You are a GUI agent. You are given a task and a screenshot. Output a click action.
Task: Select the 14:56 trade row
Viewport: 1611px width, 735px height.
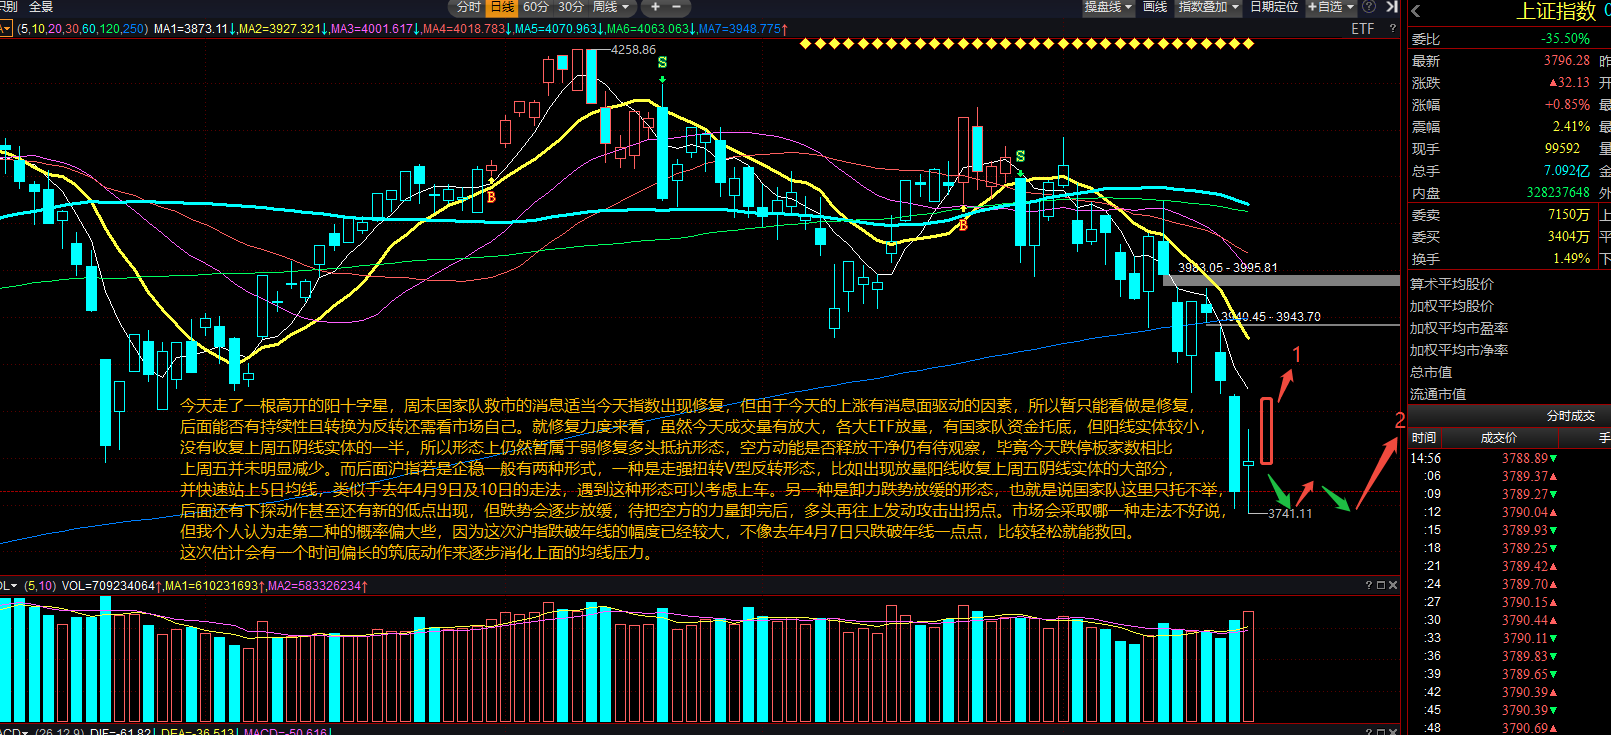pos(1509,458)
